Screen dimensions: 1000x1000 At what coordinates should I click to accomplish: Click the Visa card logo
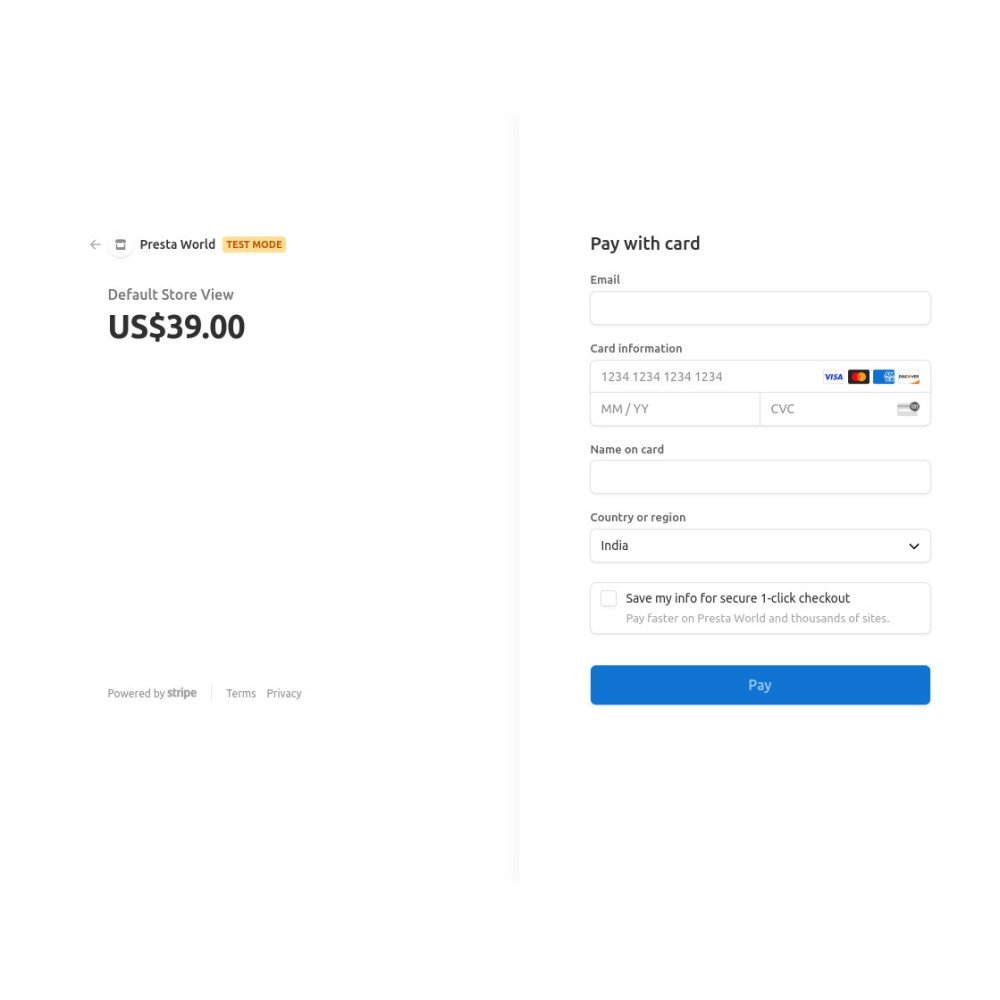tap(833, 377)
